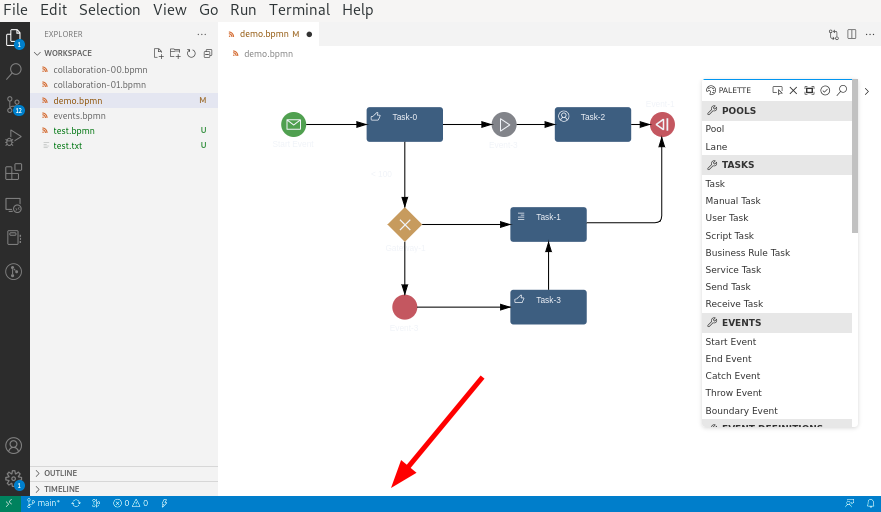Switch to the demo.bpmn editor tab
The height and width of the screenshot is (512, 881).
(269, 34)
